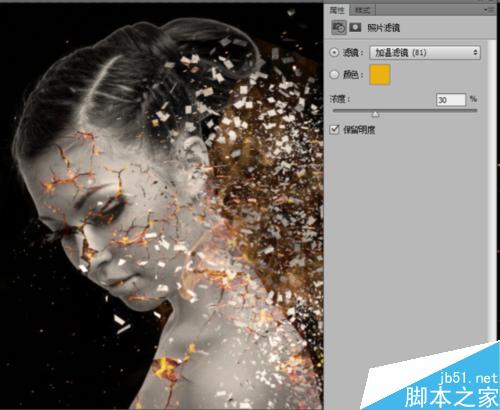Switch to the 属性 tab
Screen dimensions: 500x410
[337, 10]
